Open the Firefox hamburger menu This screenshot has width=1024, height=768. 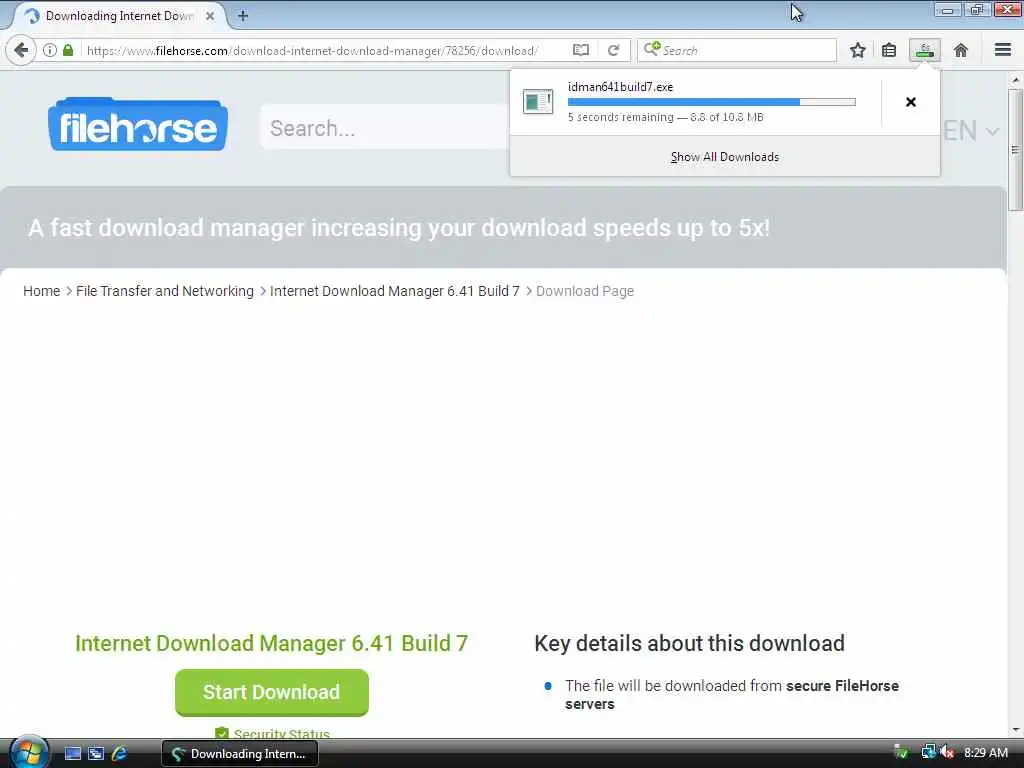[x=1002, y=50]
